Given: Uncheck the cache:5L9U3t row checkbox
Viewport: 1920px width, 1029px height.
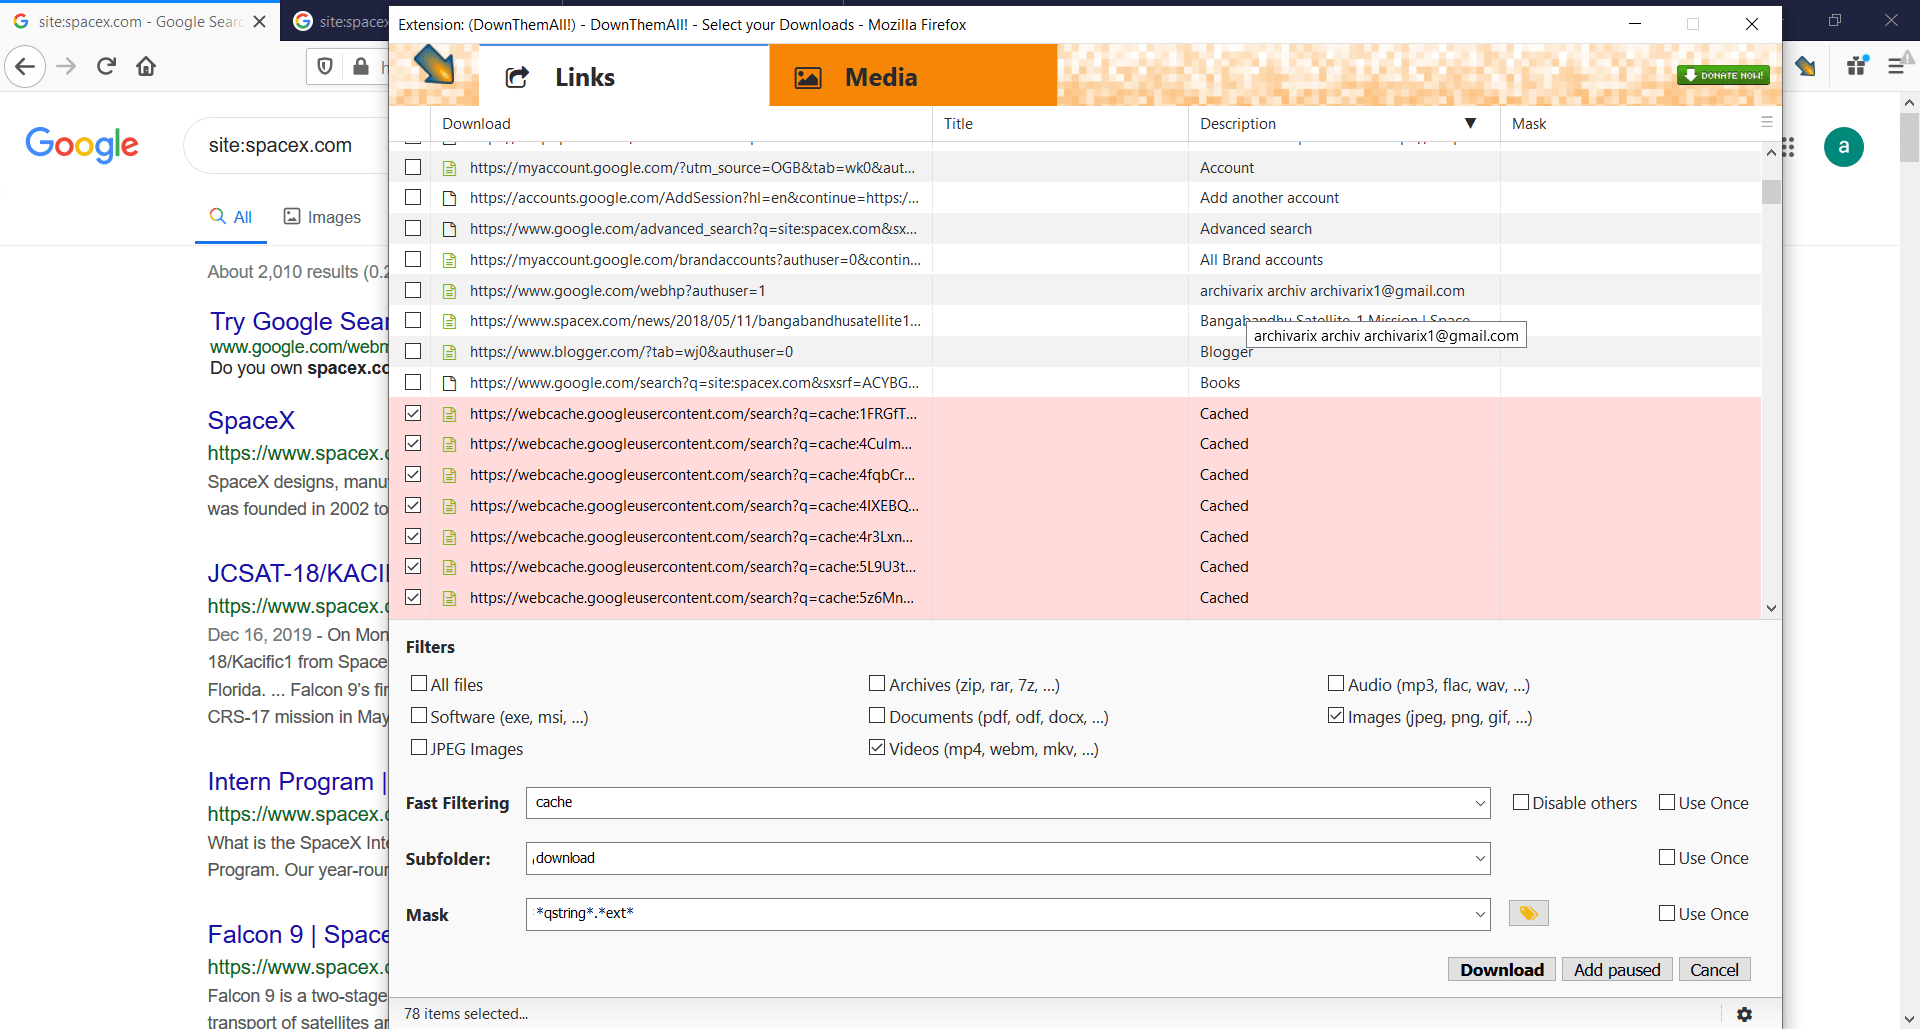Looking at the screenshot, I should point(413,566).
